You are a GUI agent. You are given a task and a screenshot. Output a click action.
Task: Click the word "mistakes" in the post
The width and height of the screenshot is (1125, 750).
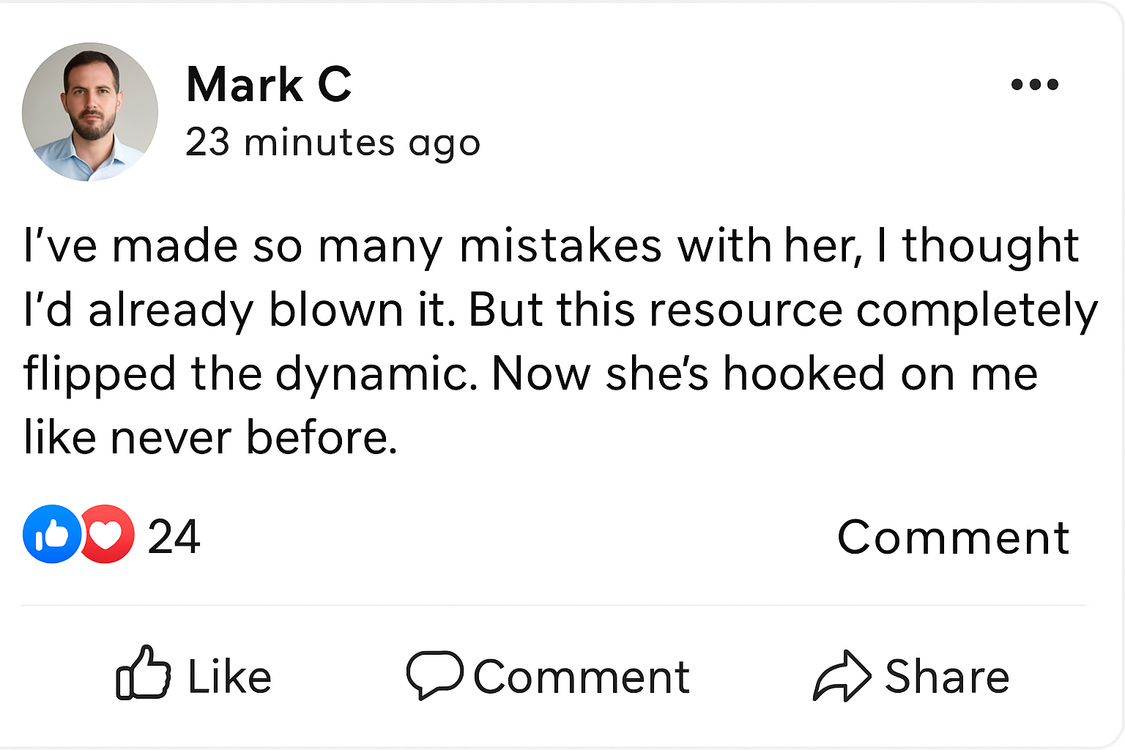(x=560, y=247)
